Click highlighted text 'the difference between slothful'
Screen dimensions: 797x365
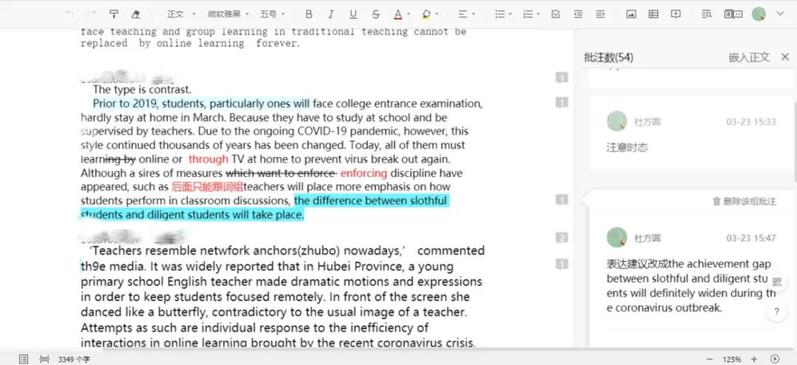tap(371, 201)
